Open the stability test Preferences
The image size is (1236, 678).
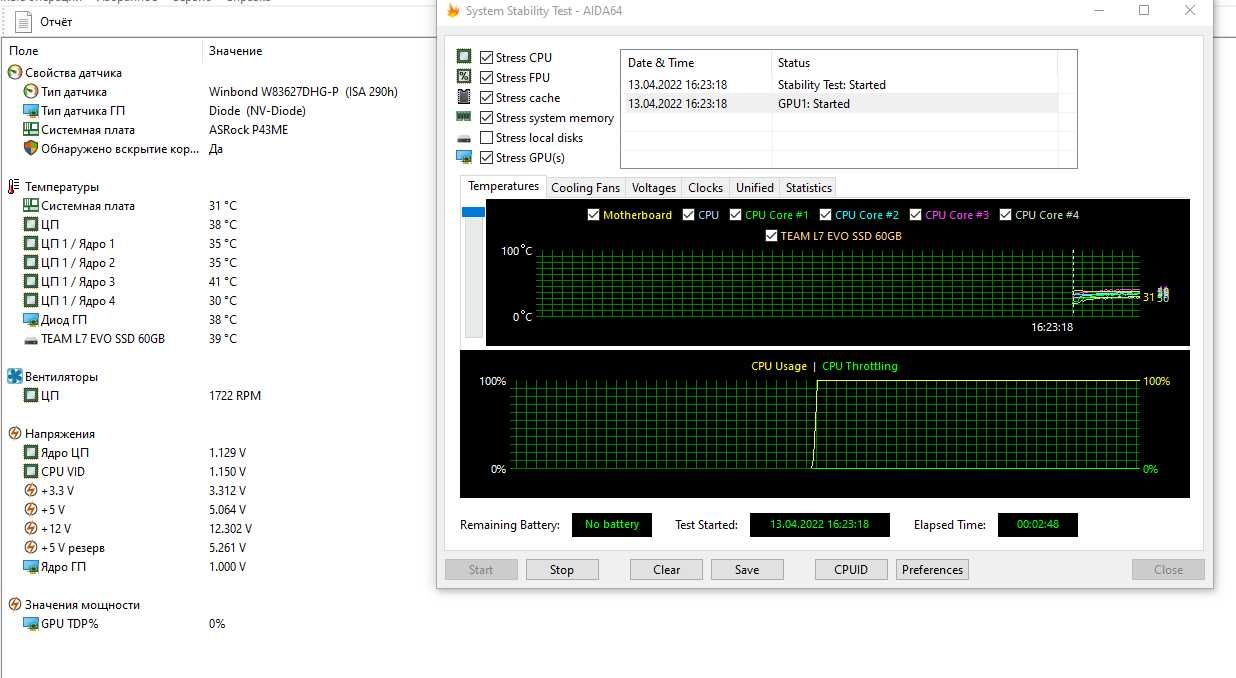coord(932,570)
